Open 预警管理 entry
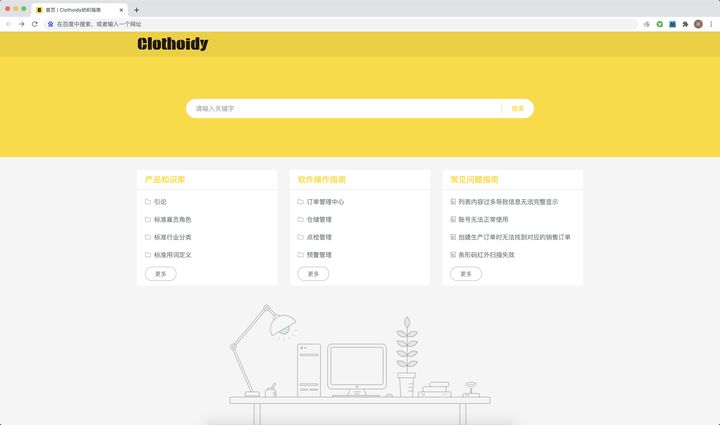The height and width of the screenshot is (425, 720). click(319, 255)
